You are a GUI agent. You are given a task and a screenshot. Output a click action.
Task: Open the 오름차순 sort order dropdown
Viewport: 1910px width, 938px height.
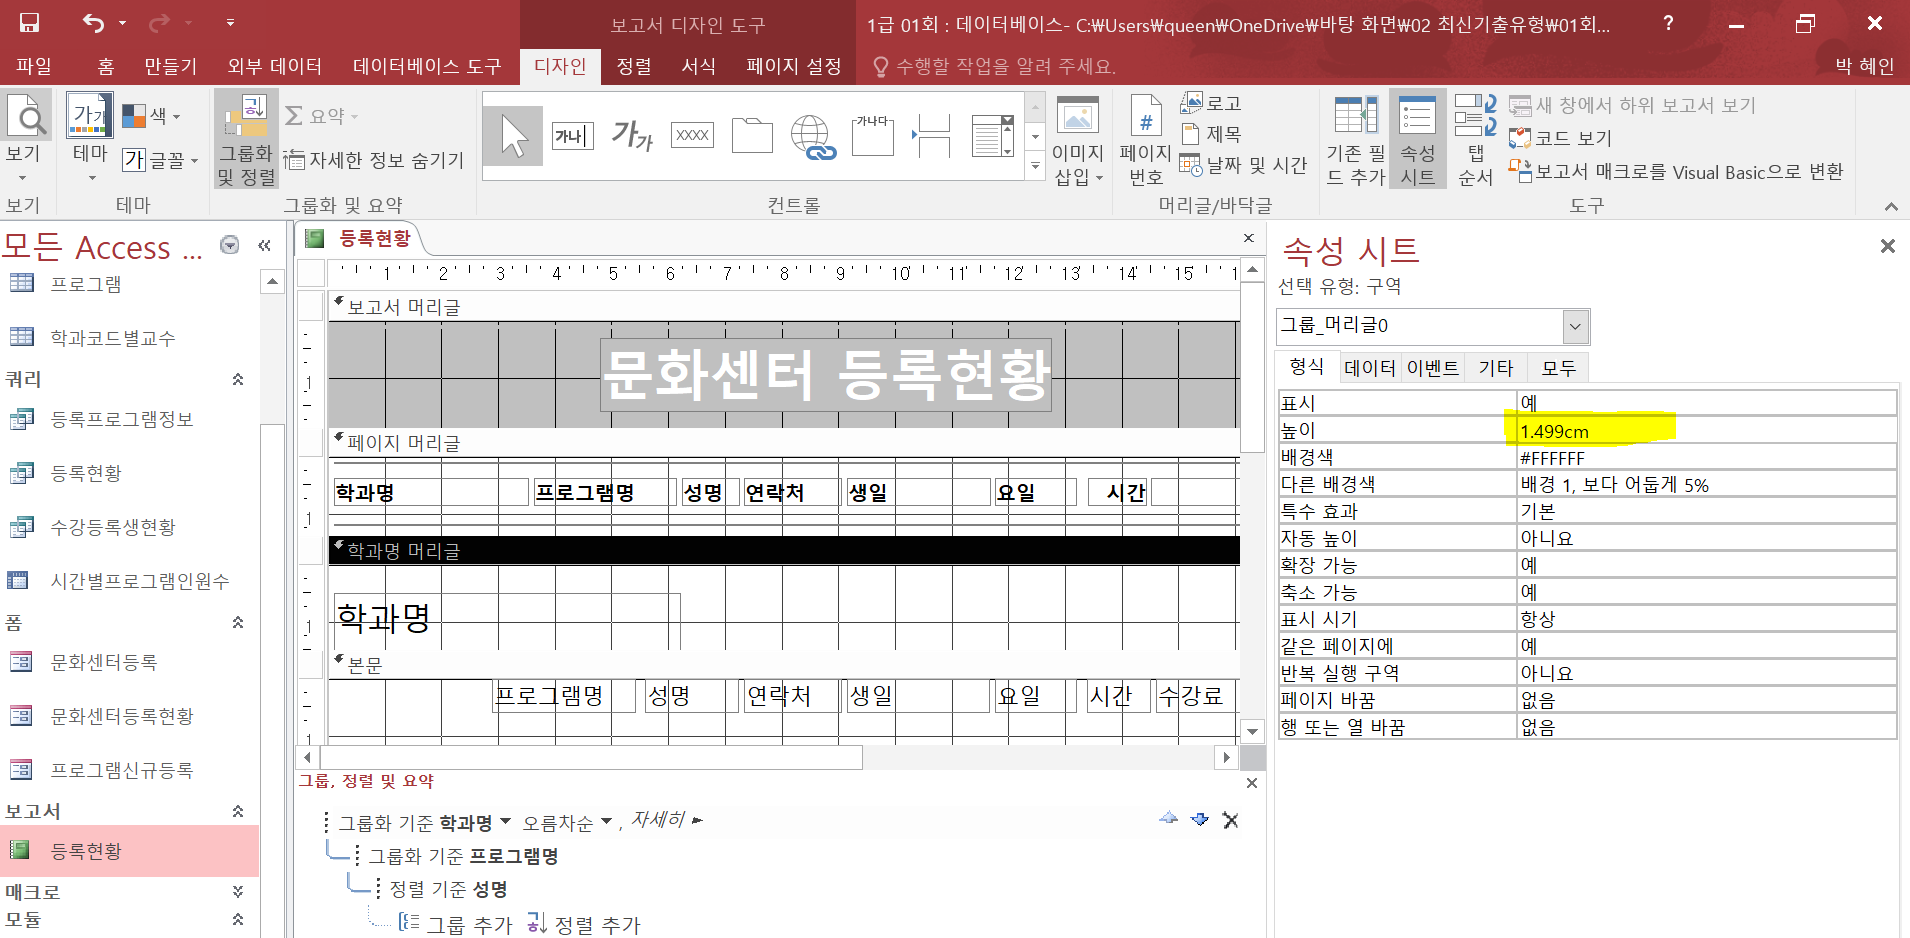point(567,822)
